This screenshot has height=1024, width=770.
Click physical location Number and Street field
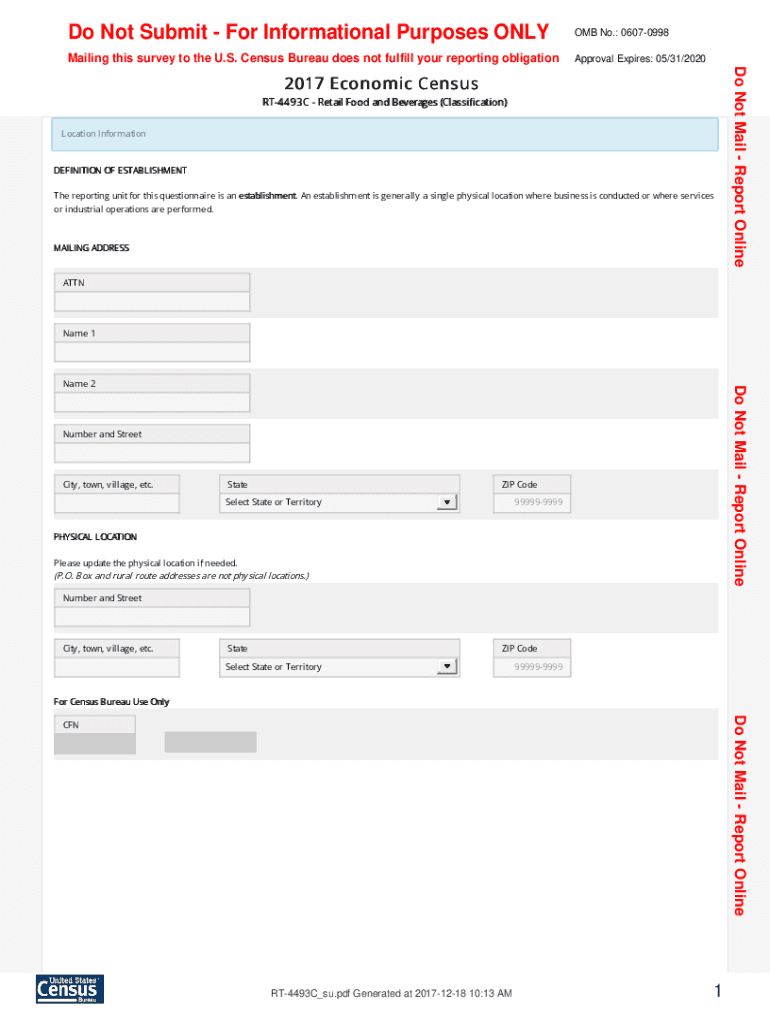point(152,617)
